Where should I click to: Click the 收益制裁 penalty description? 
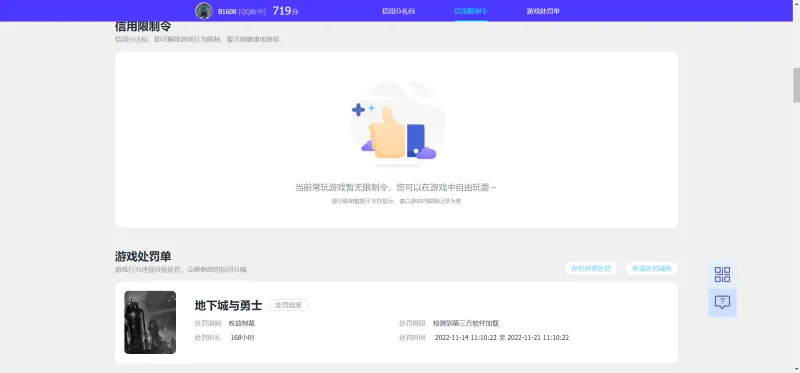coord(242,324)
